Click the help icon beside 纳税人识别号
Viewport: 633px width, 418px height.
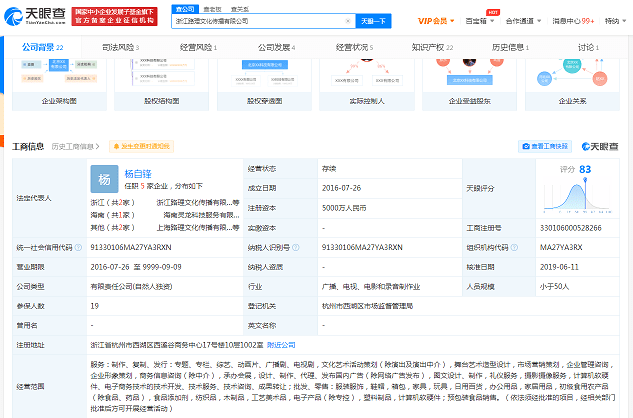pos(296,248)
